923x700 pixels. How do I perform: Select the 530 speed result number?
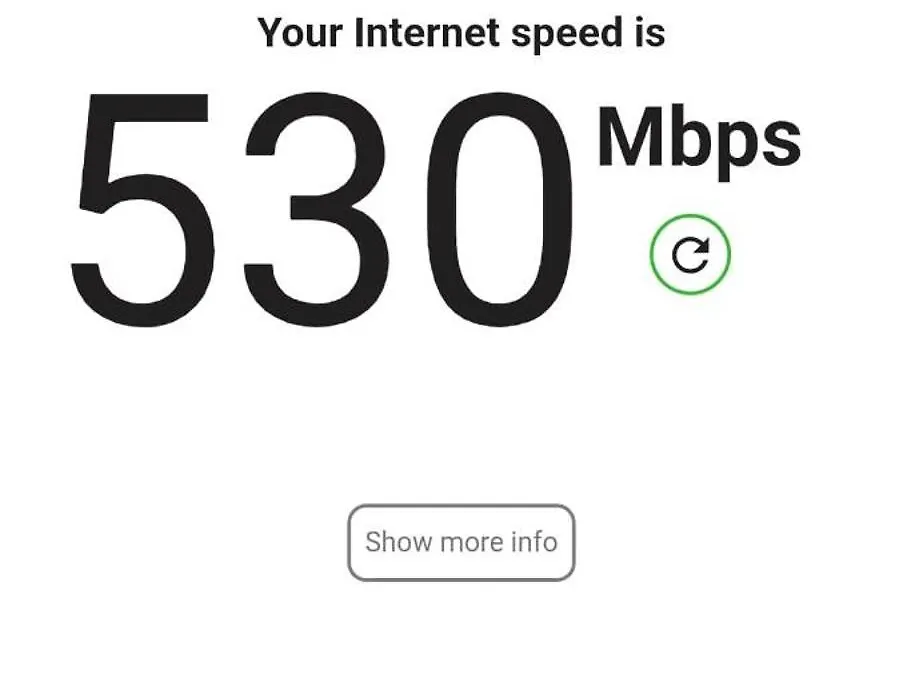tap(322, 210)
